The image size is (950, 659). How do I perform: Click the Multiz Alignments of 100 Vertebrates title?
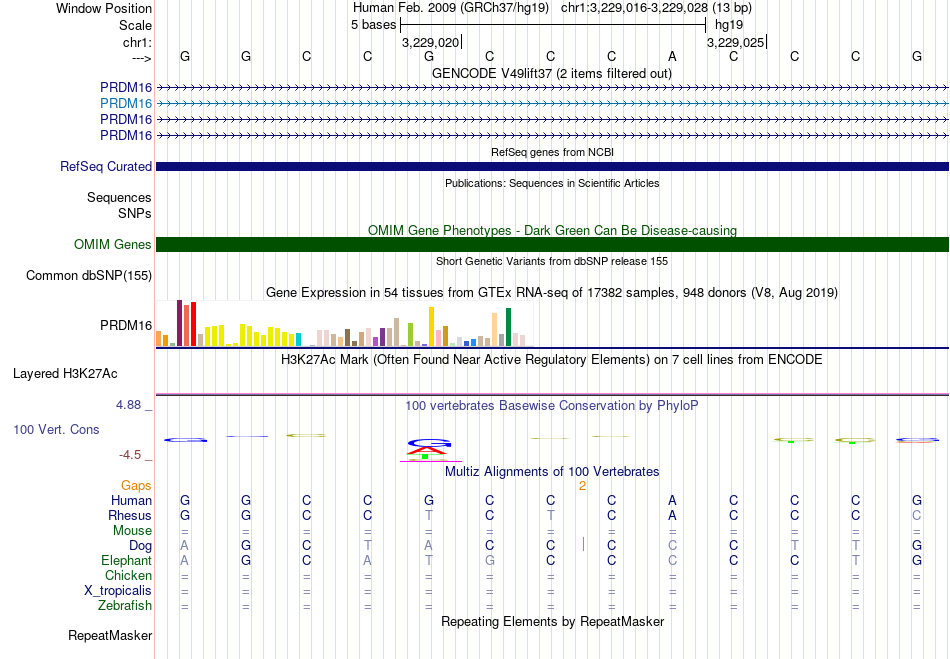click(x=552, y=472)
